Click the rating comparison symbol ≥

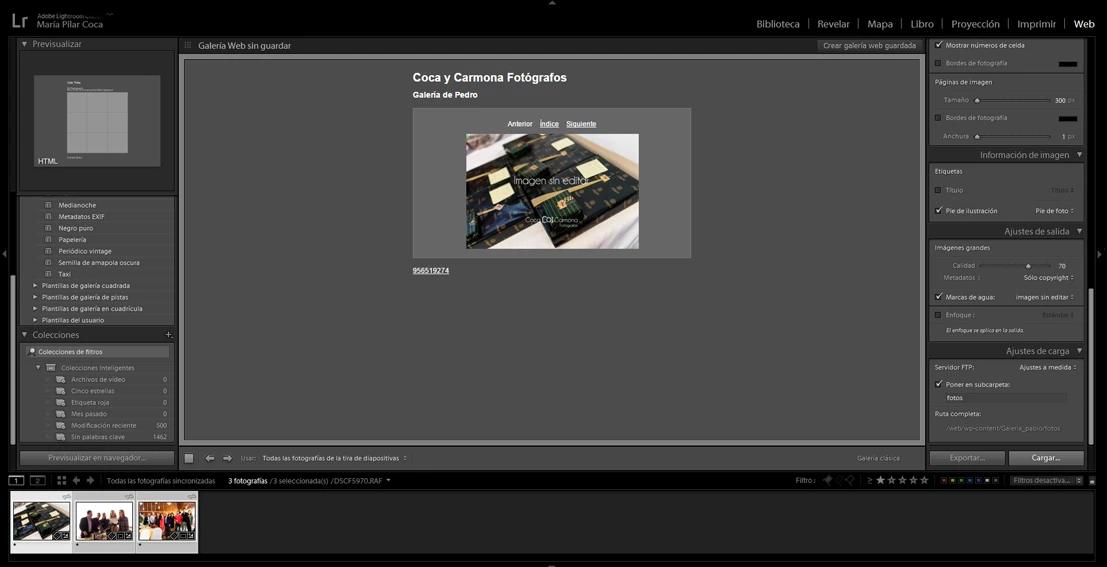pos(870,480)
